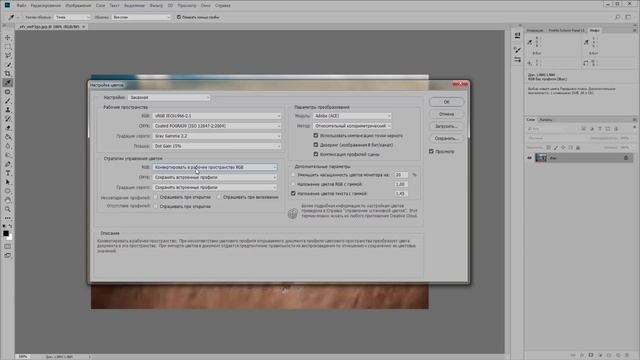Open the workspace switcher icon
The height and width of the screenshot is (360, 640).
tap(628, 17)
